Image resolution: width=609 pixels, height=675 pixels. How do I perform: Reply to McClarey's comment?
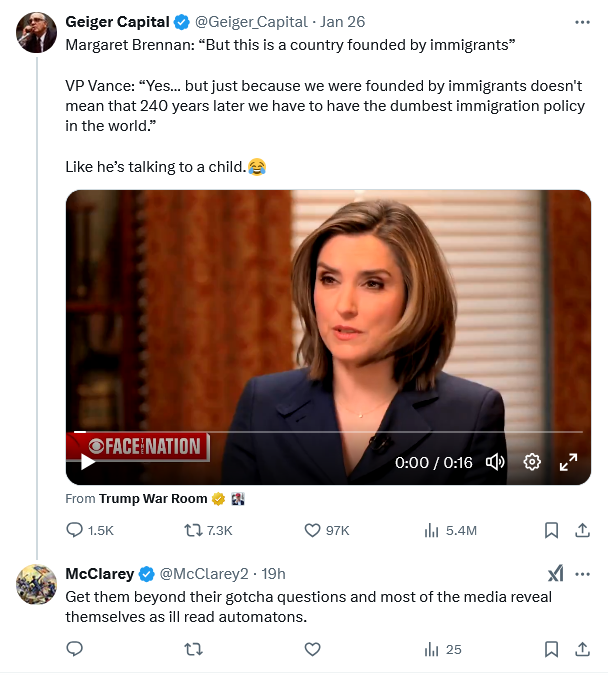pyautogui.click(x=75, y=649)
